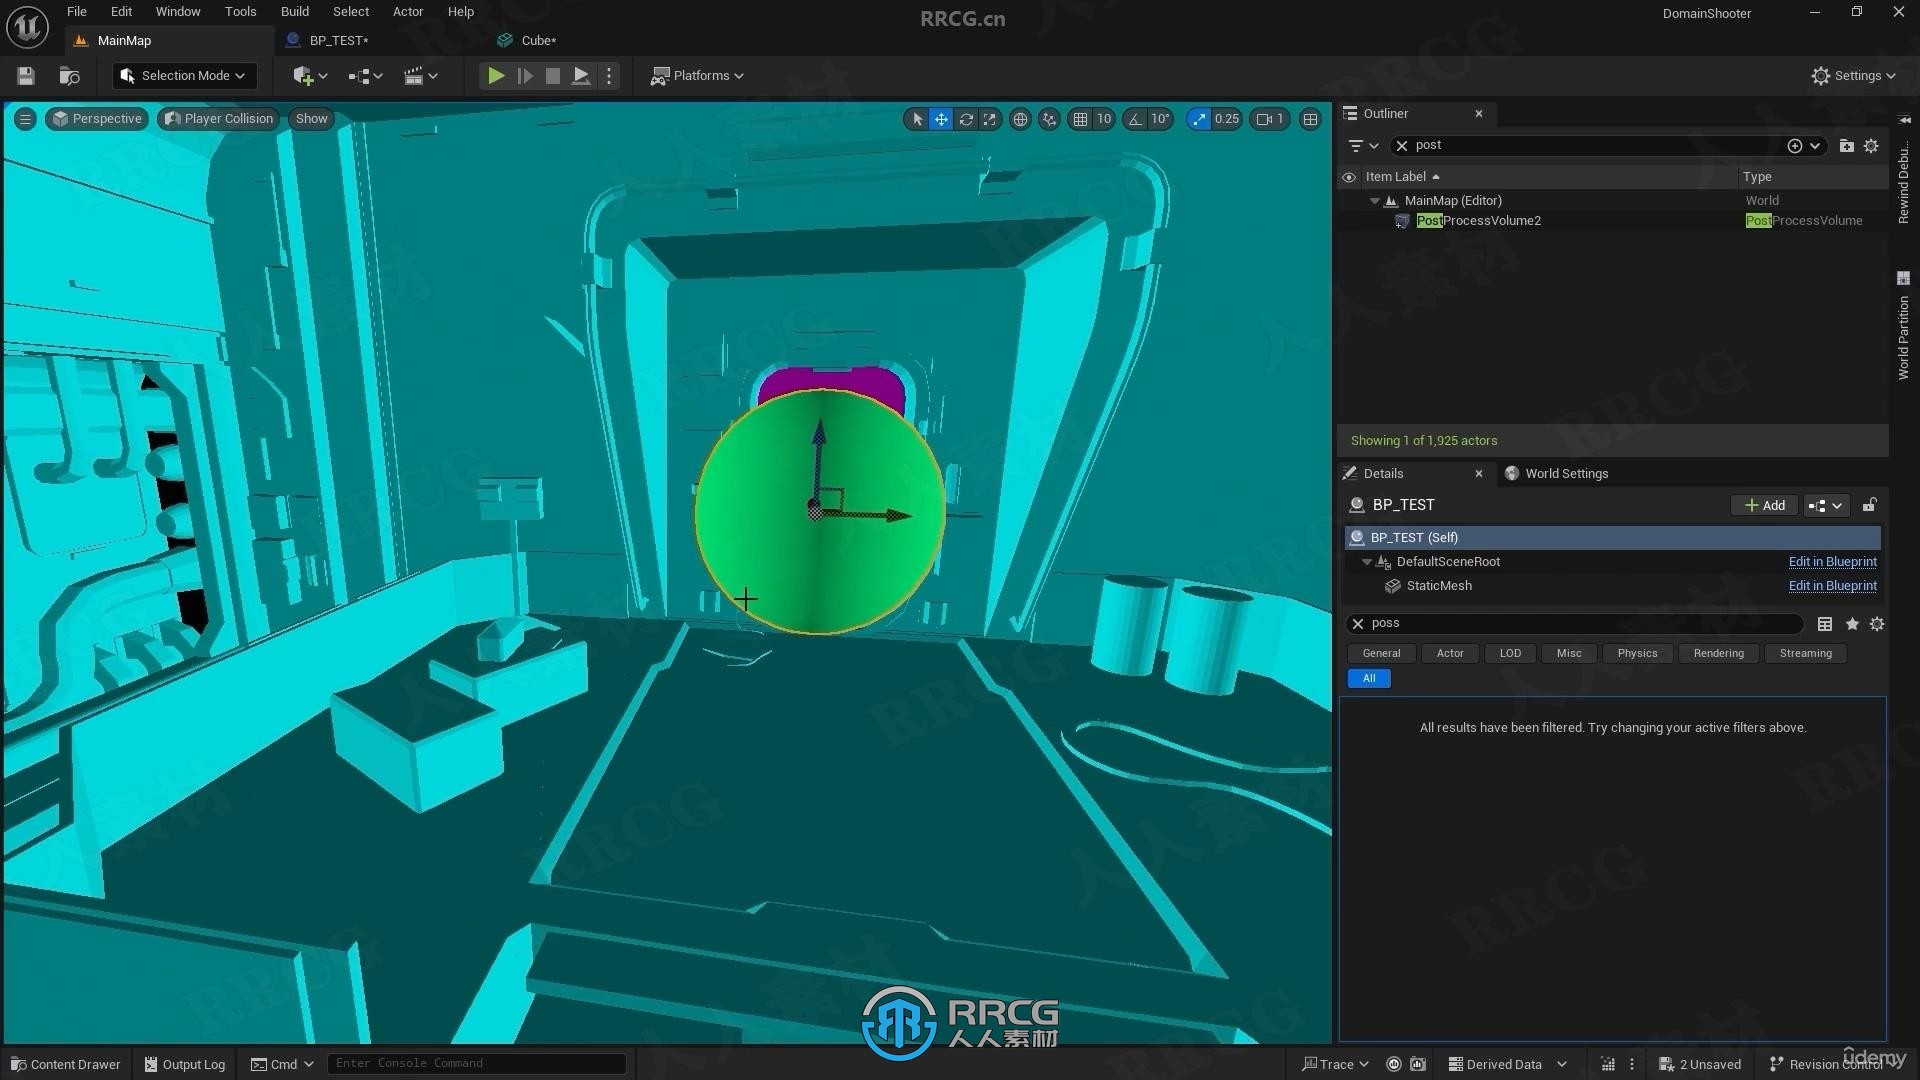
Task: Click Edit in Blueprint for StaticMesh
Action: pyautogui.click(x=1832, y=586)
